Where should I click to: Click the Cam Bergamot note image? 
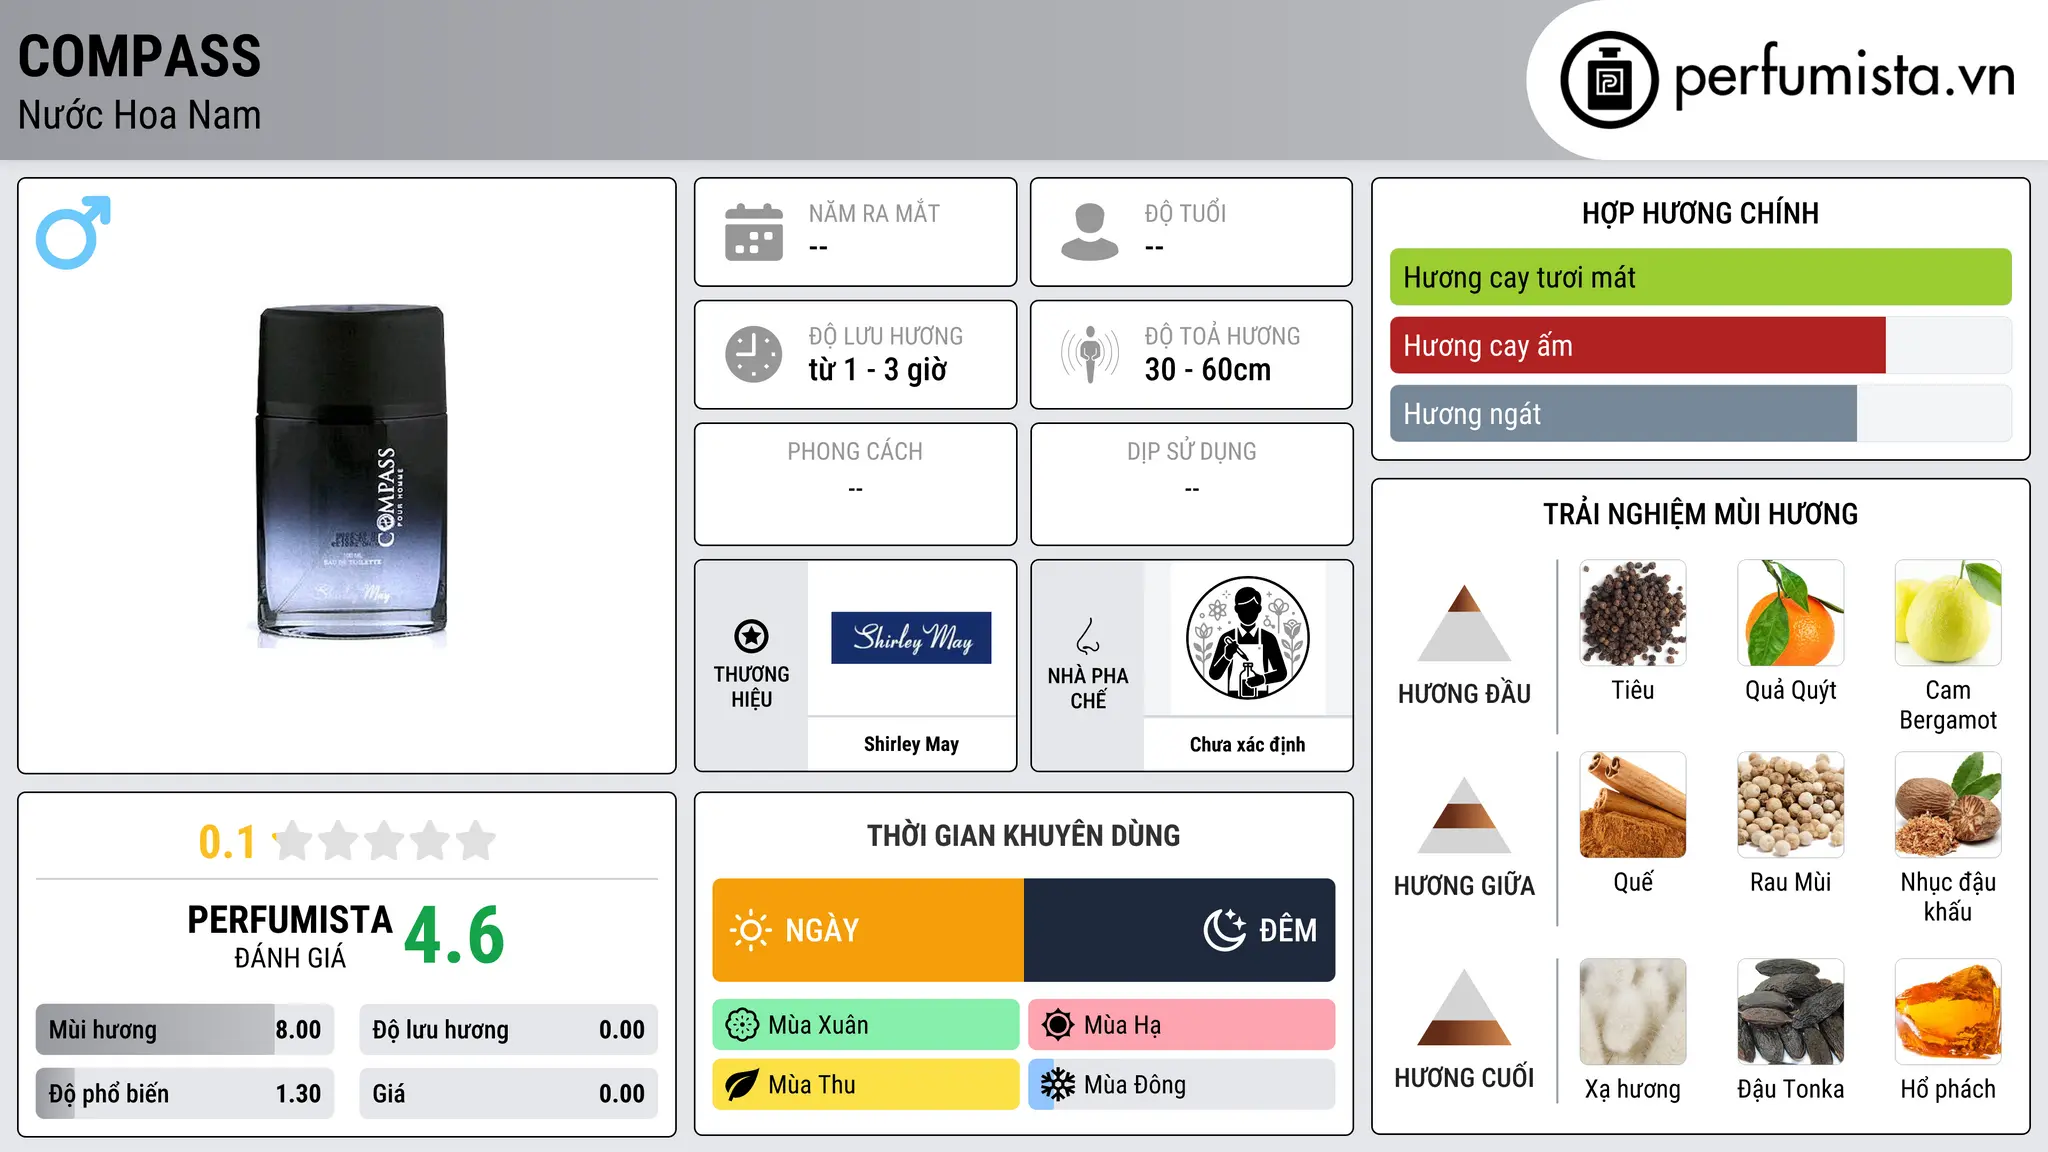1948,613
